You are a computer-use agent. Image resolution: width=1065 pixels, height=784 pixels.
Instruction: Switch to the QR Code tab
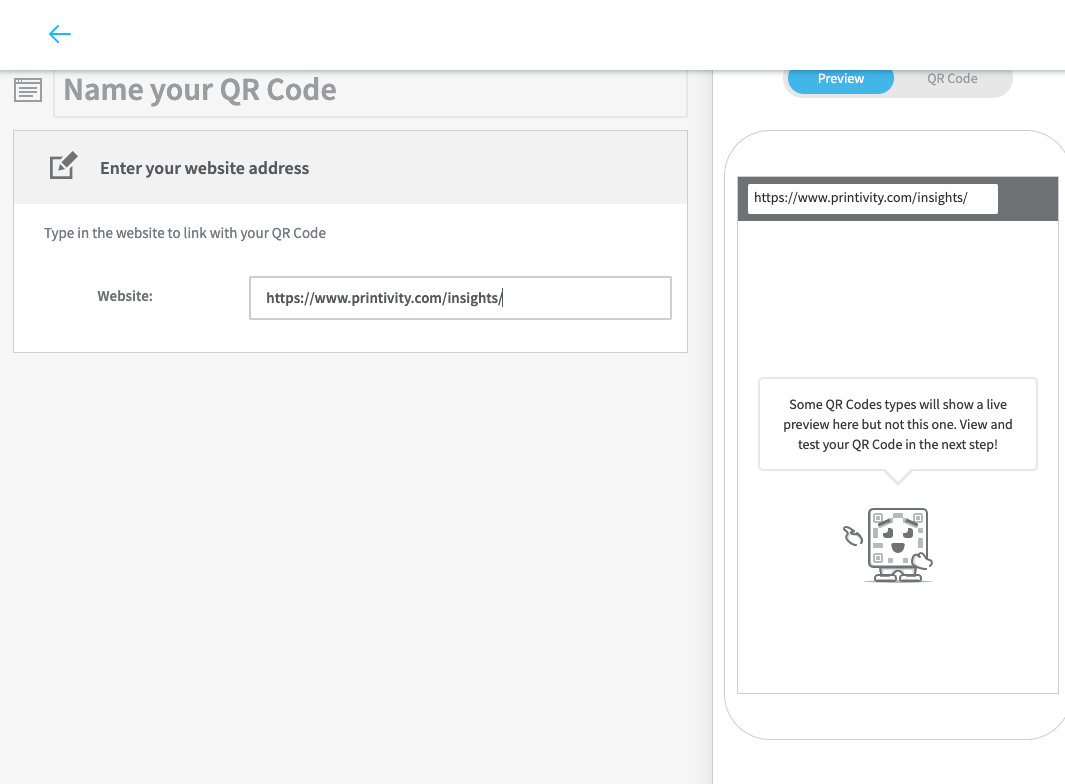[x=952, y=79]
